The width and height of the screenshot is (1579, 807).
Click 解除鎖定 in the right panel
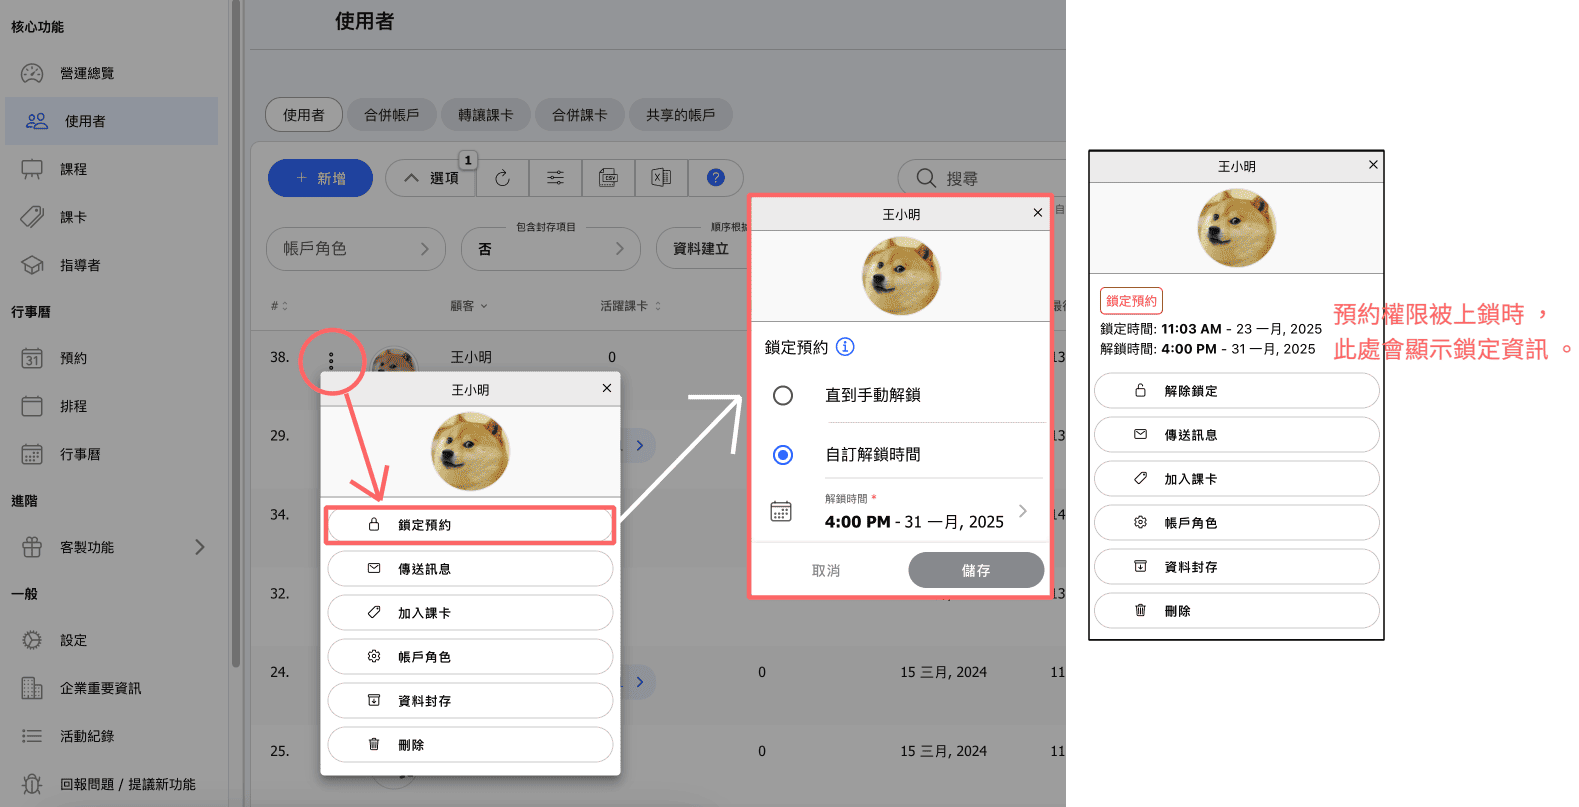coord(1236,391)
